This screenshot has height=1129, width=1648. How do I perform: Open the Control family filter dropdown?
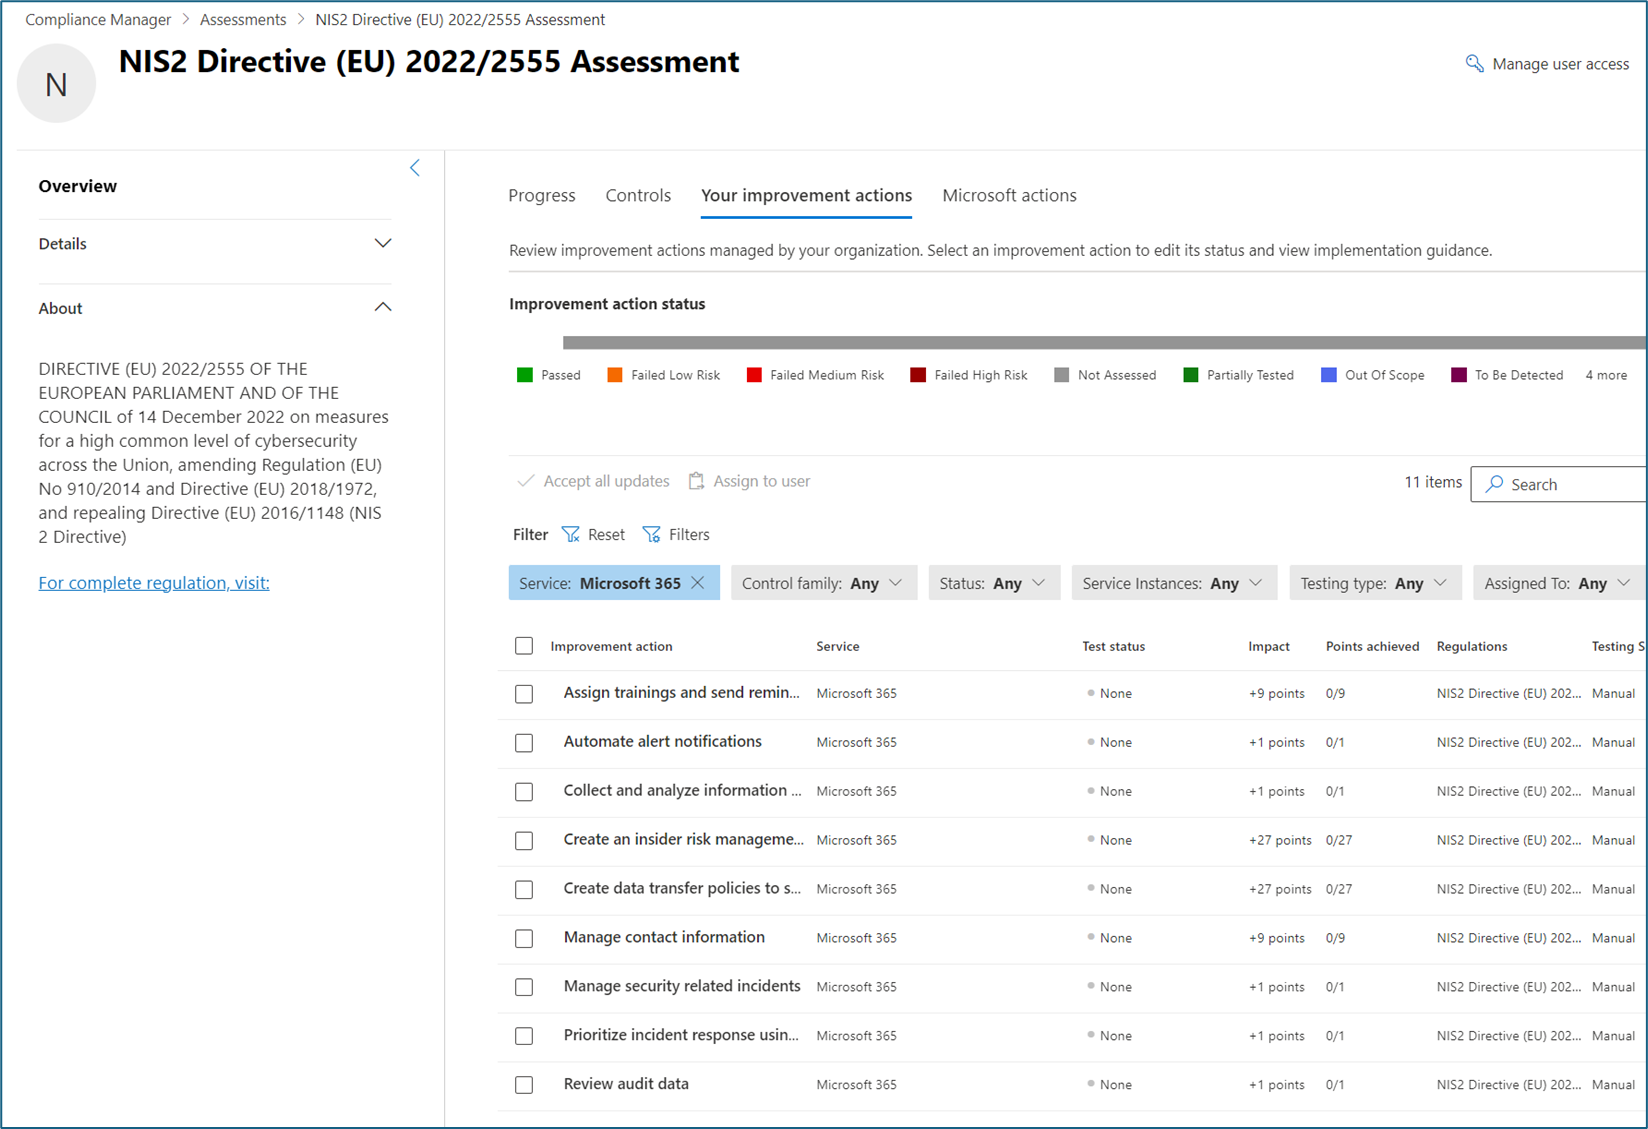pyautogui.click(x=823, y=583)
